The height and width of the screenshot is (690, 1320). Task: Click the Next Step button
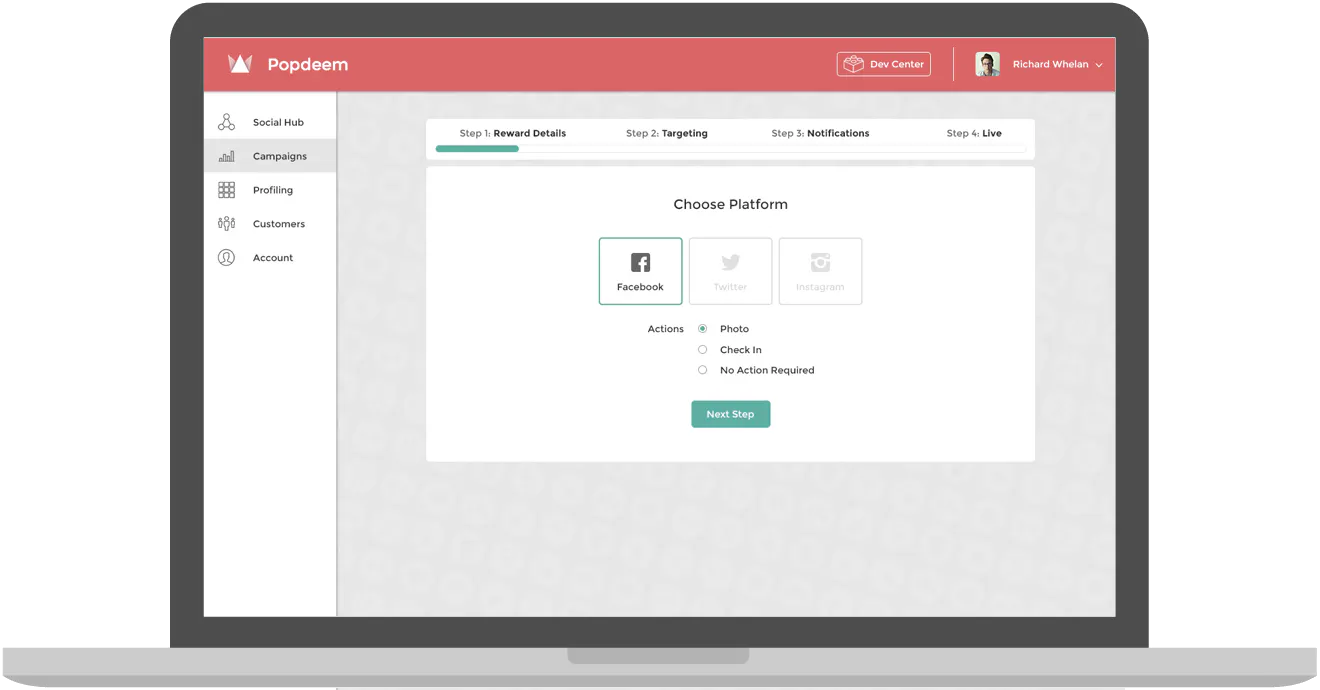(731, 414)
